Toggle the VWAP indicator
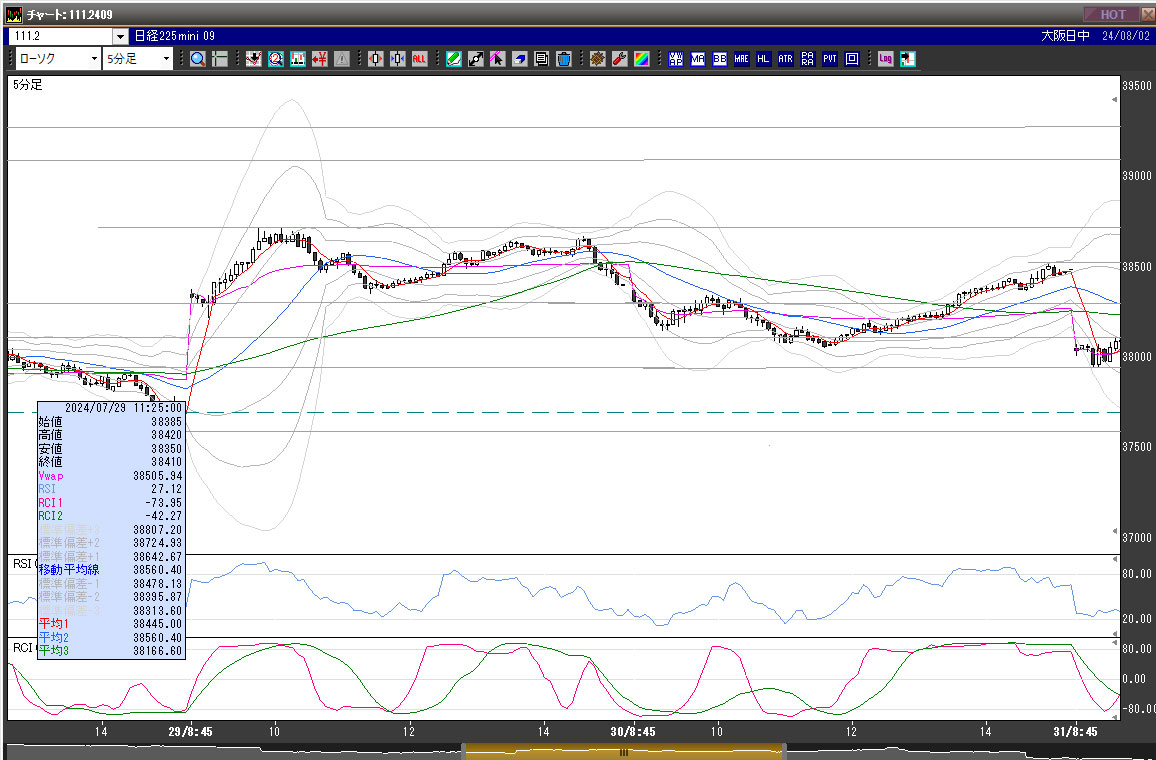This screenshot has width=1156, height=760. (x=676, y=59)
